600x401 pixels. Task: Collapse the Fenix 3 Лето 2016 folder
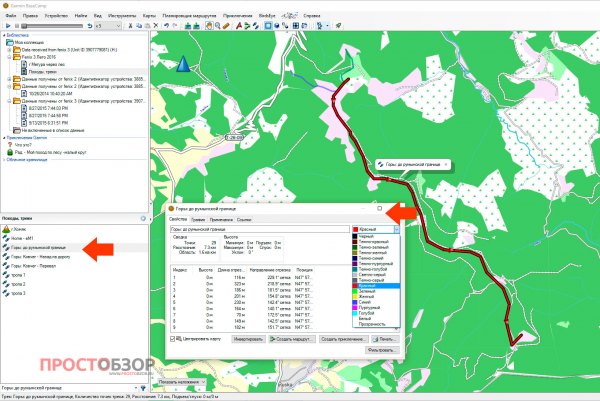[x=9, y=57]
